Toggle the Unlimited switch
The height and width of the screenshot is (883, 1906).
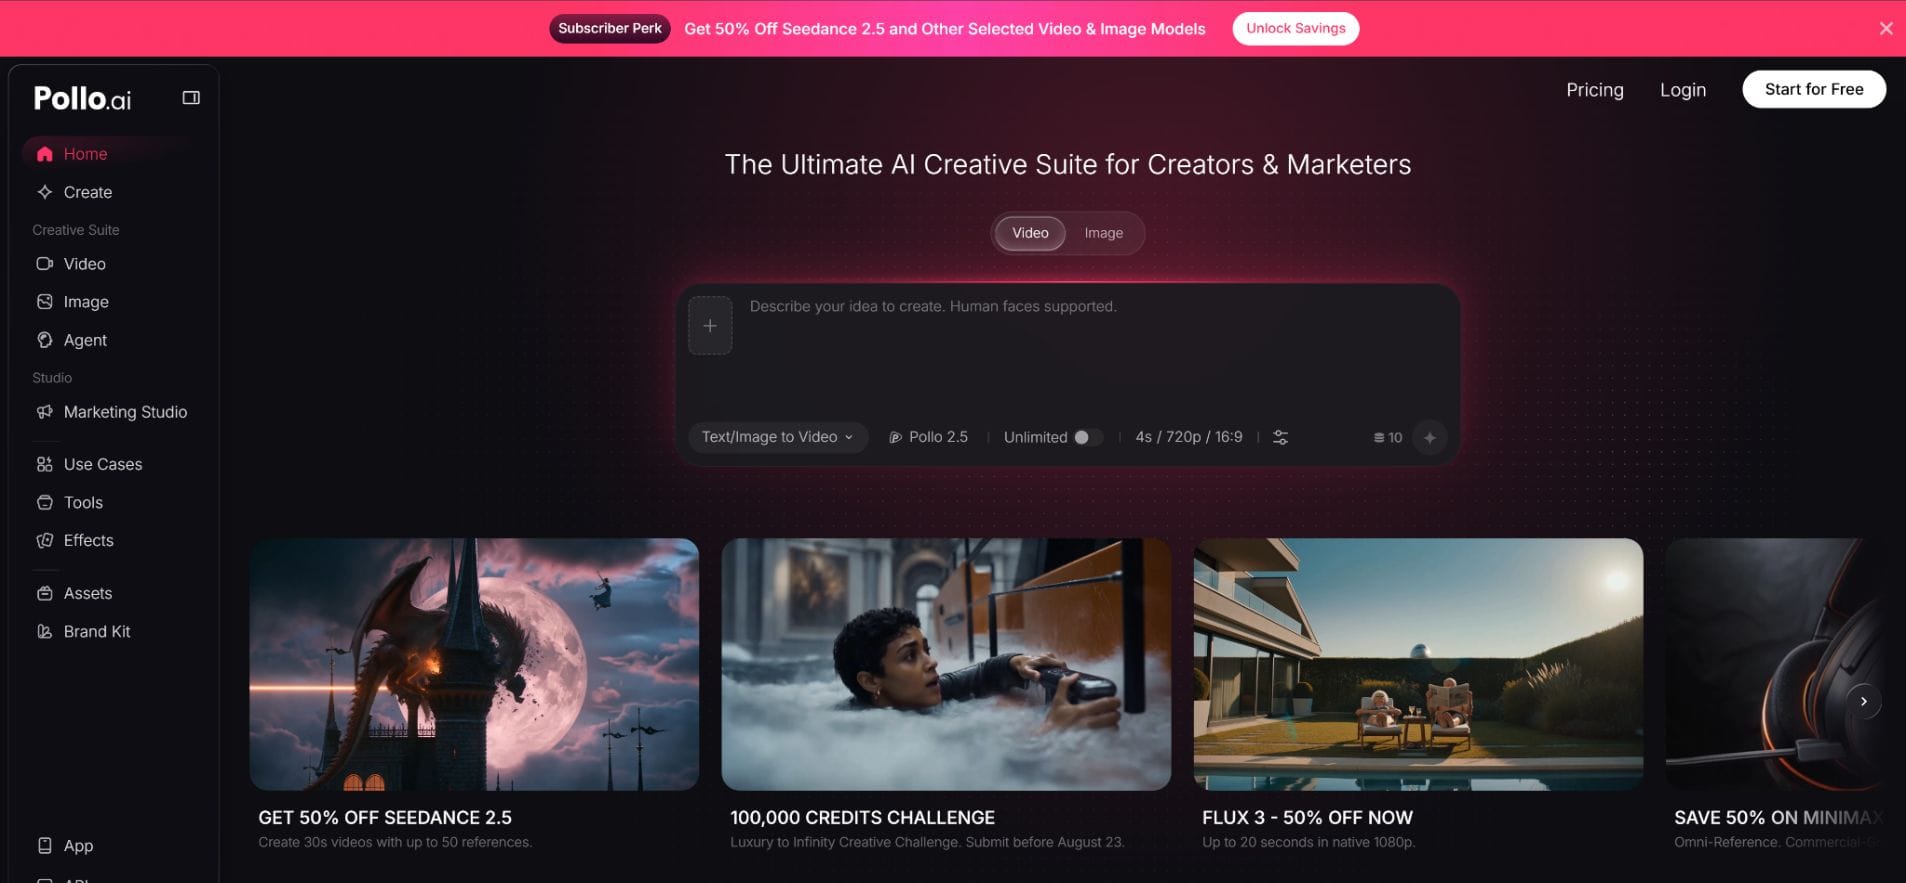1088,437
